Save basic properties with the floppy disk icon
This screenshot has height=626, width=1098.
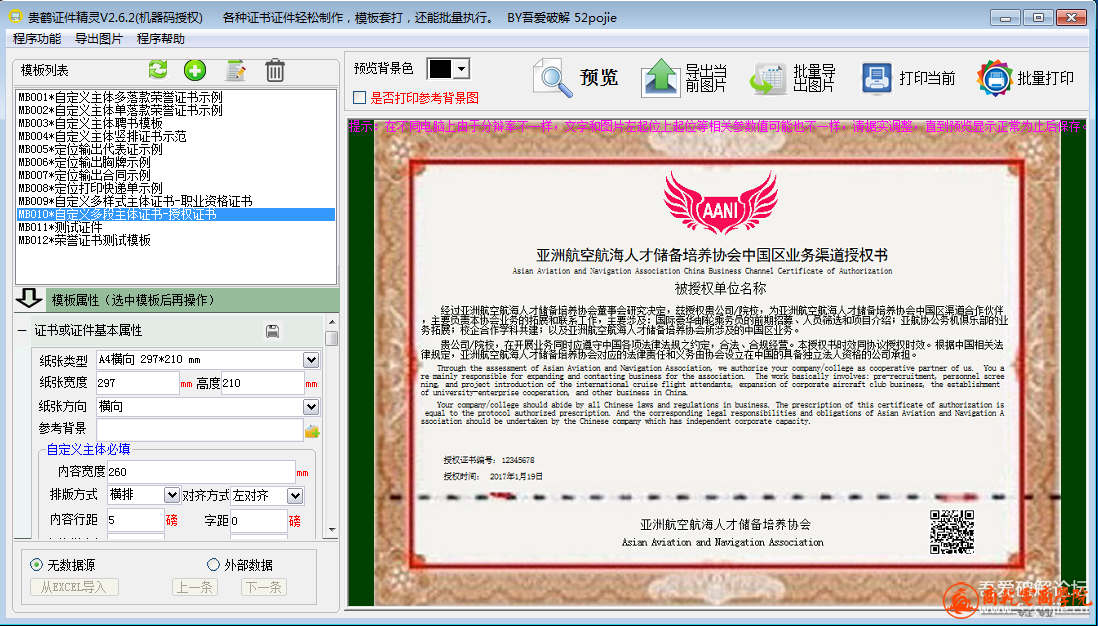click(x=272, y=331)
